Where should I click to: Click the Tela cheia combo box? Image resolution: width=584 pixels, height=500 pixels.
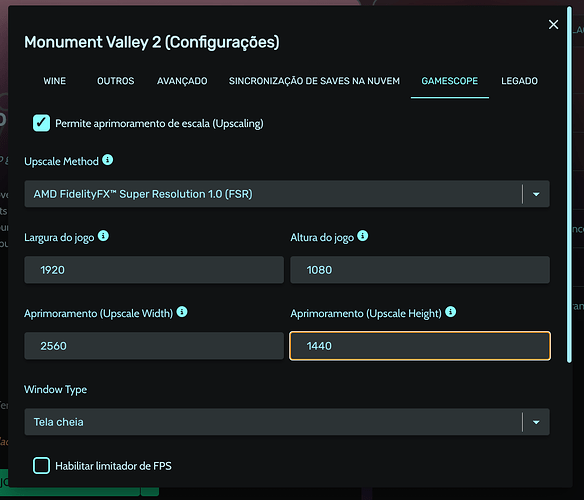click(x=287, y=422)
